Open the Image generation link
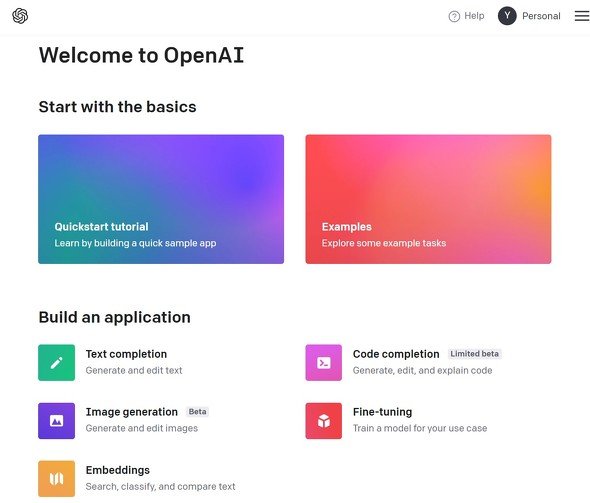 132,412
